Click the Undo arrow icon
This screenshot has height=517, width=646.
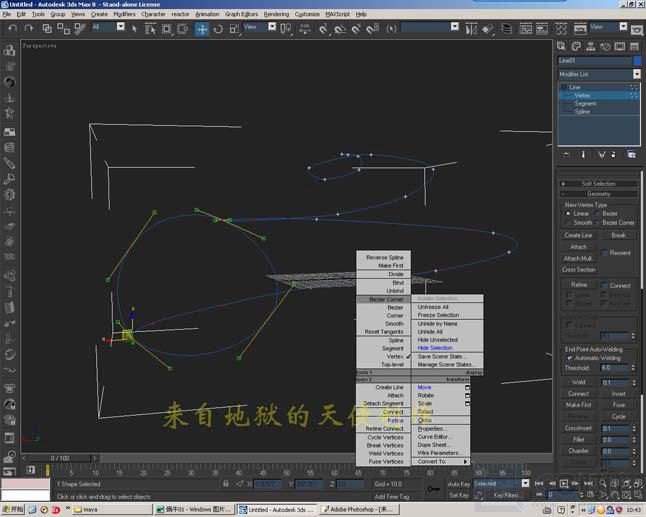13,28
